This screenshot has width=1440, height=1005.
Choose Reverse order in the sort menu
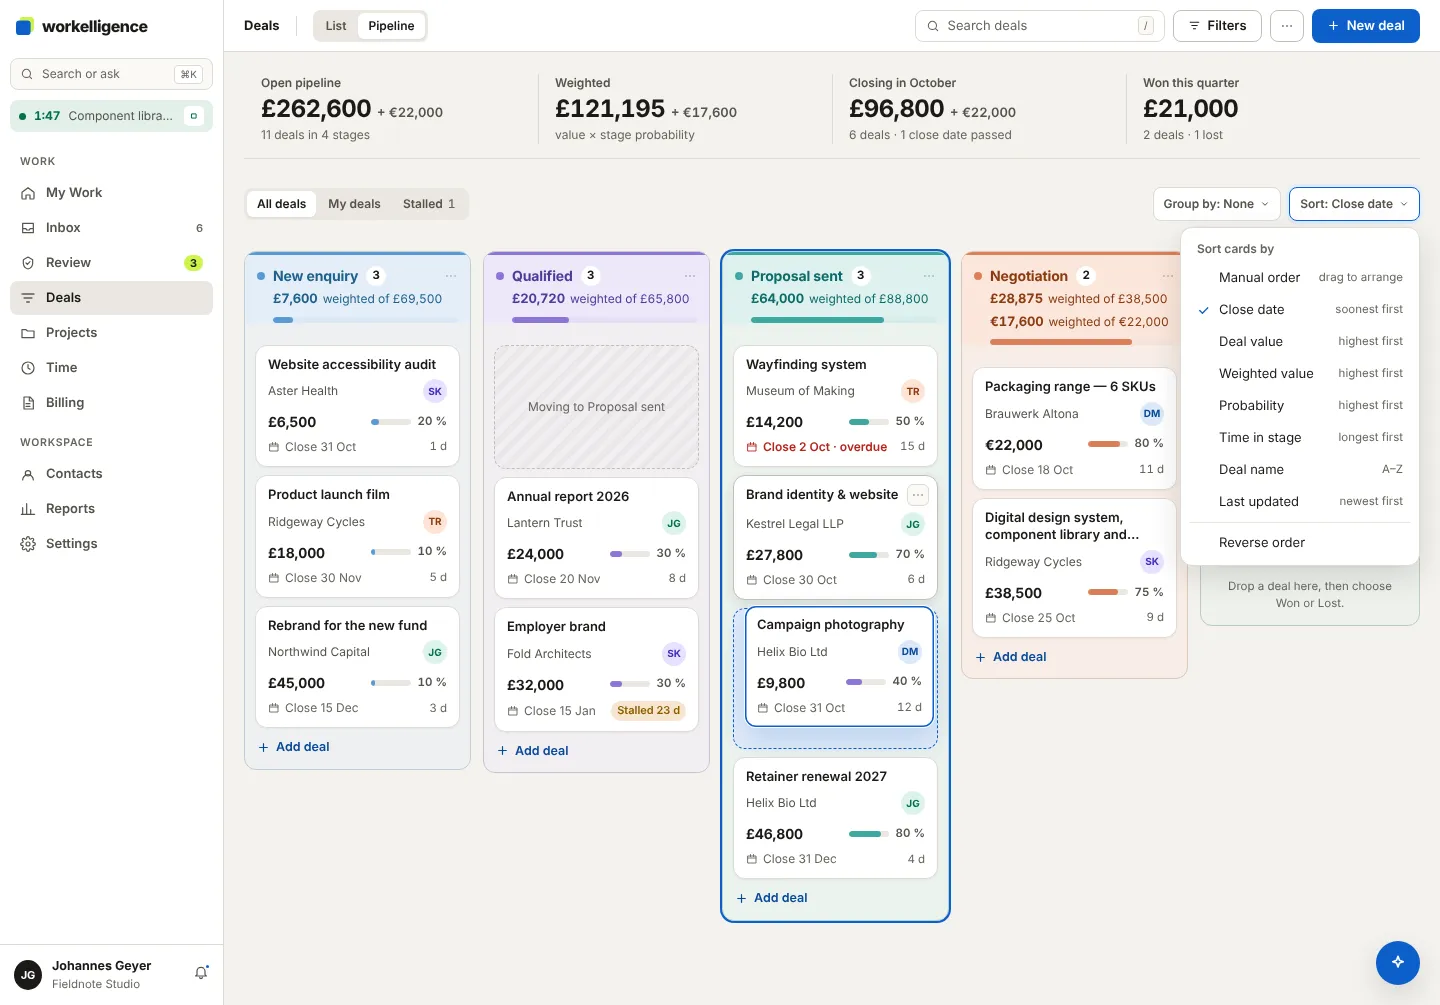click(1300, 542)
